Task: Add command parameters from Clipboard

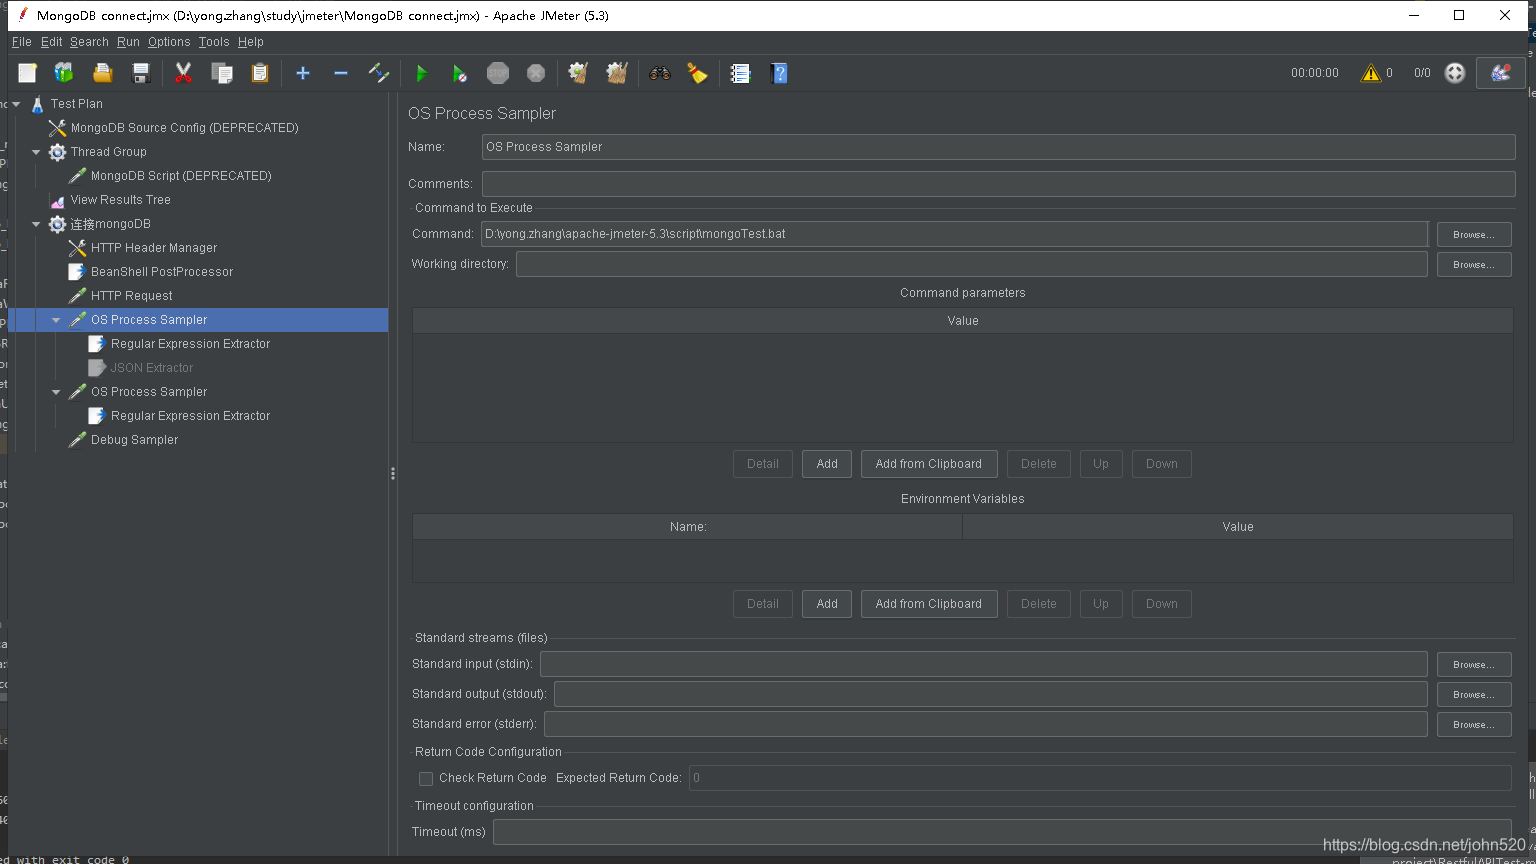Action: tap(929, 464)
